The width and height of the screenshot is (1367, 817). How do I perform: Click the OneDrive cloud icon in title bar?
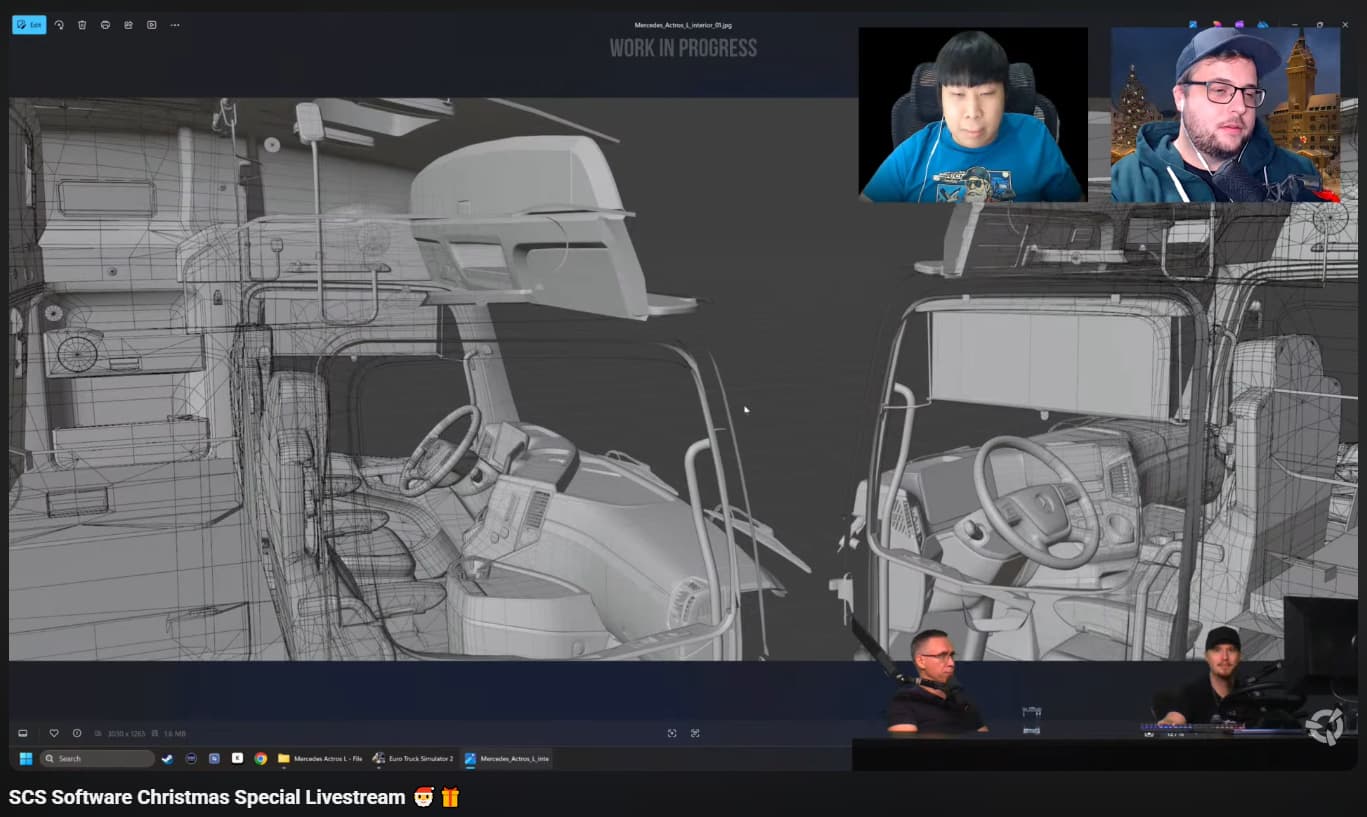pyautogui.click(x=1263, y=25)
